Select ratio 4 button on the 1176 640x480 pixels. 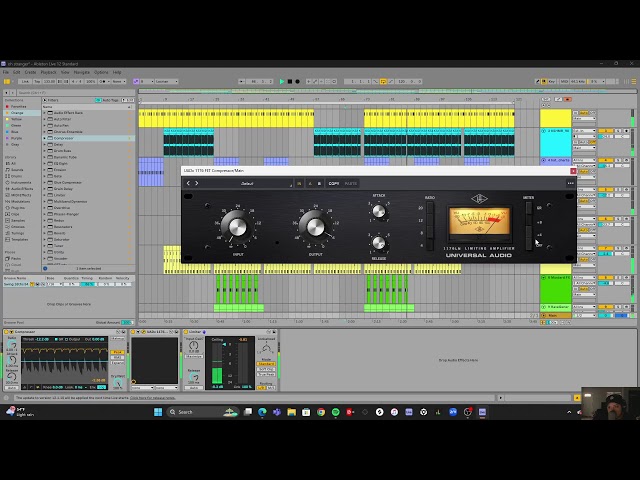(429, 245)
